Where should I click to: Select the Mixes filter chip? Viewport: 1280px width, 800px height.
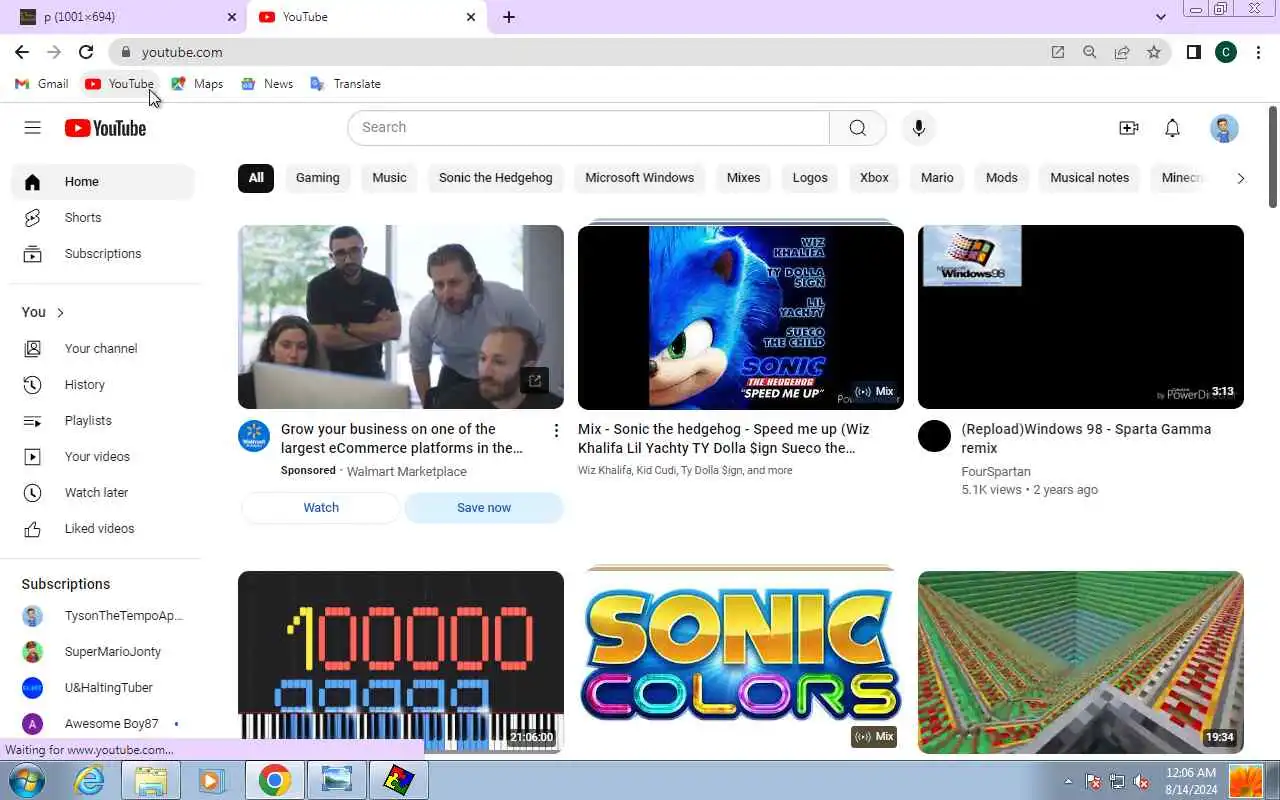tap(743, 178)
